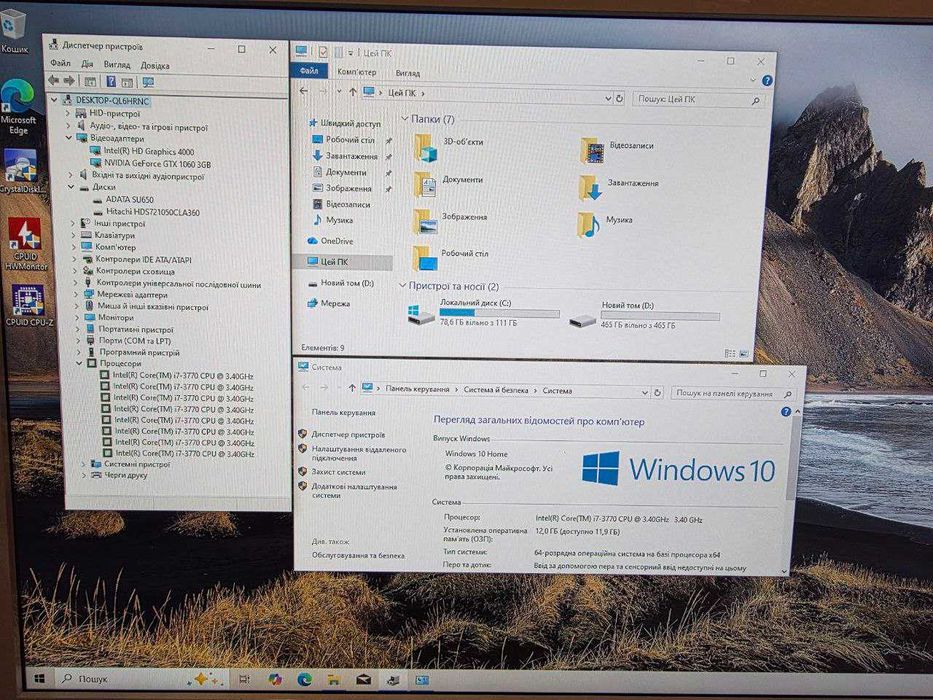Select the 3D-об'єкти folder icon

click(426, 148)
